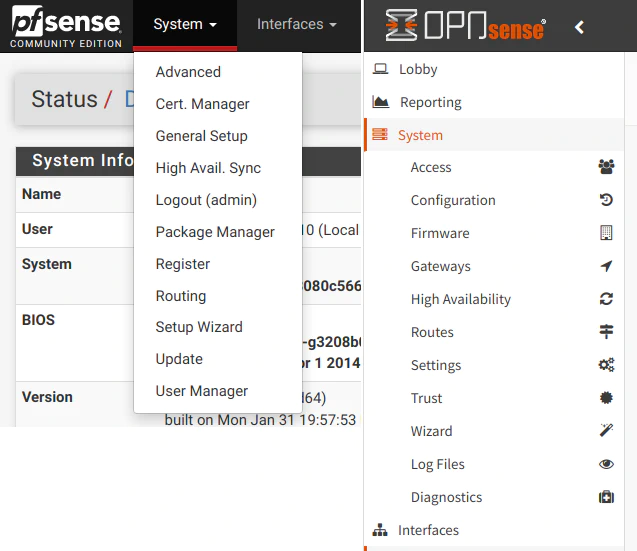Viewport: 637px width, 551px height.
Task: Open the Interfaces dropdown in pfSense navbar
Action: pyautogui.click(x=296, y=24)
